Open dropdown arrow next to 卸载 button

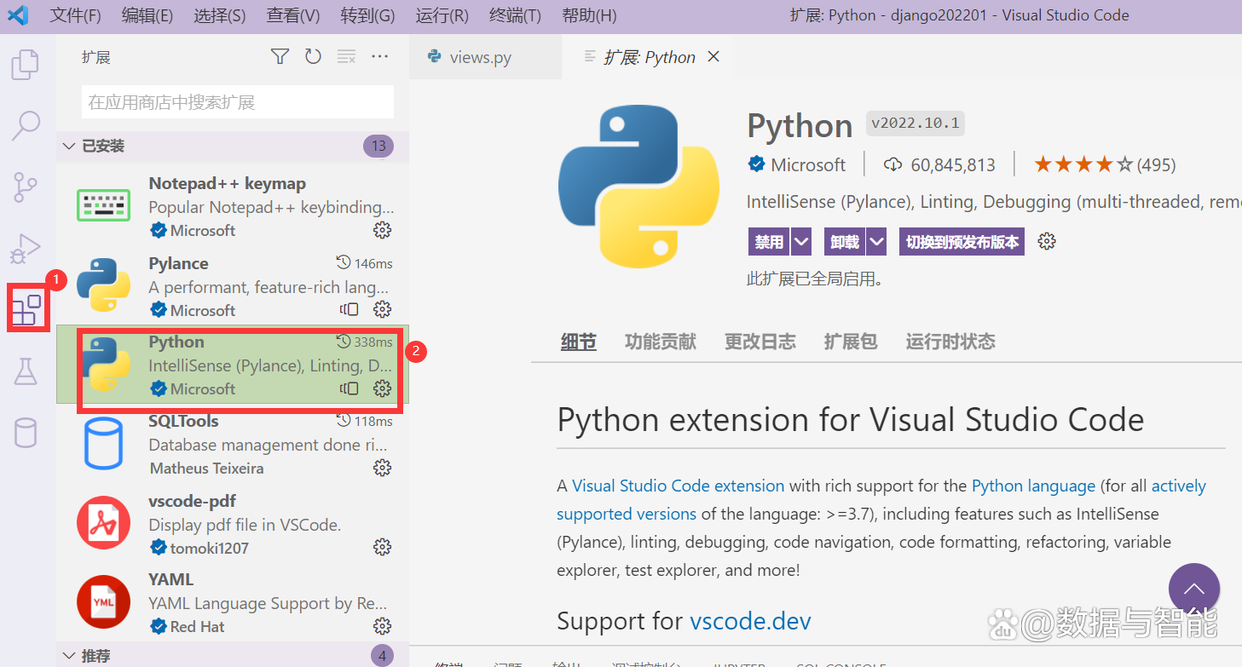click(x=876, y=241)
